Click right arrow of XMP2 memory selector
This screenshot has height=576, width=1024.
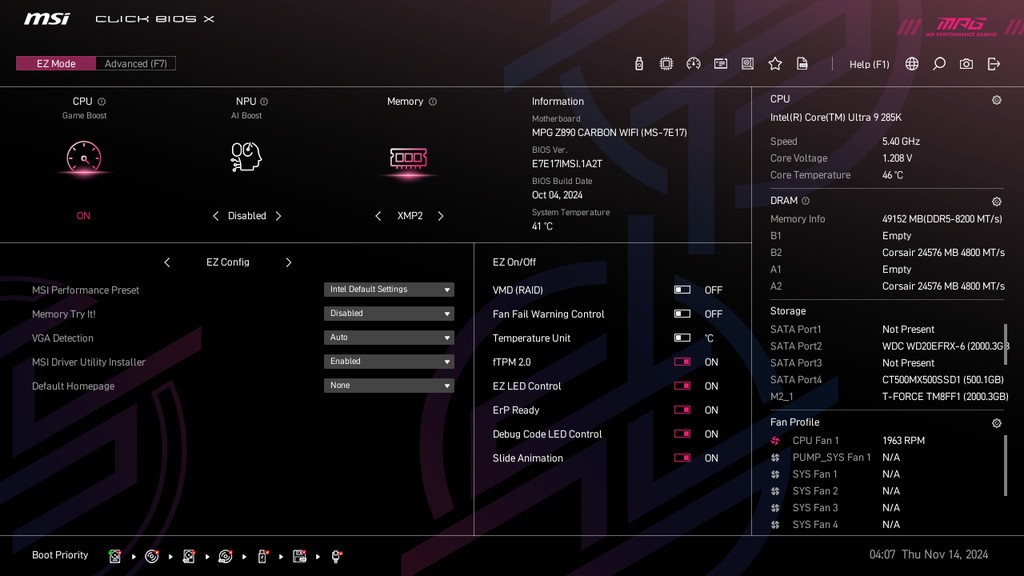click(x=441, y=216)
